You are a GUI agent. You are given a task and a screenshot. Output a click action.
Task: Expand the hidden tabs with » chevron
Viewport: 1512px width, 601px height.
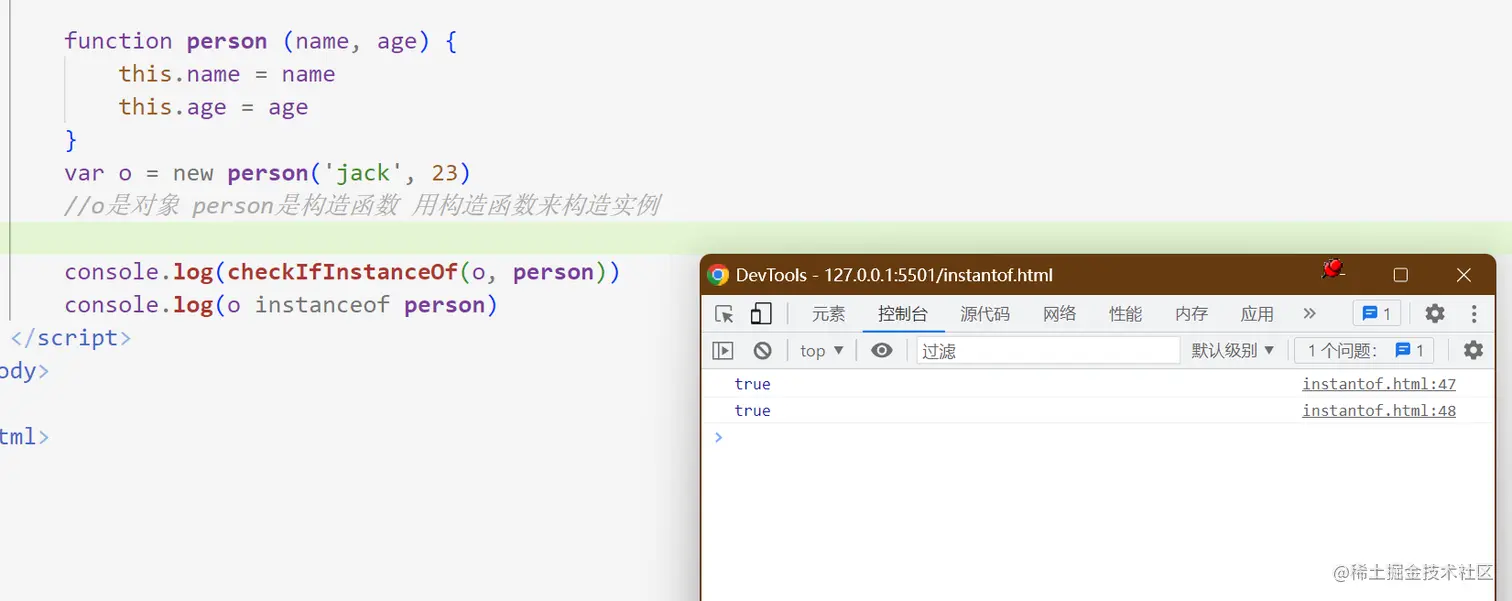(1310, 314)
